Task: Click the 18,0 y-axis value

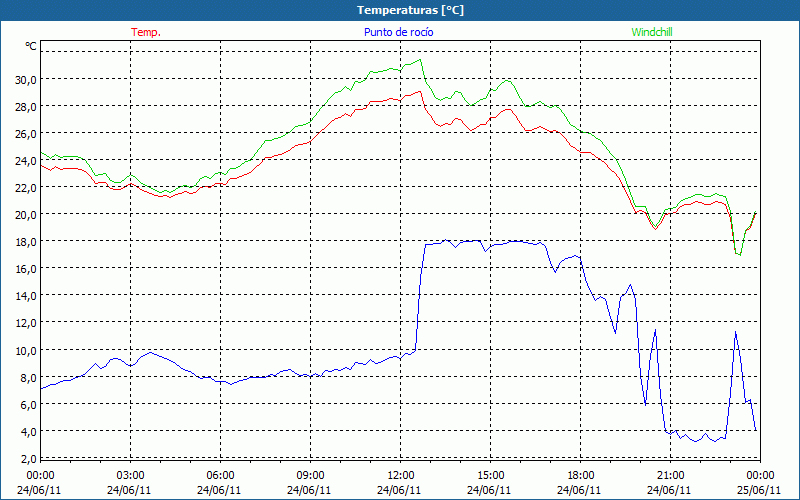Action: (x=27, y=242)
